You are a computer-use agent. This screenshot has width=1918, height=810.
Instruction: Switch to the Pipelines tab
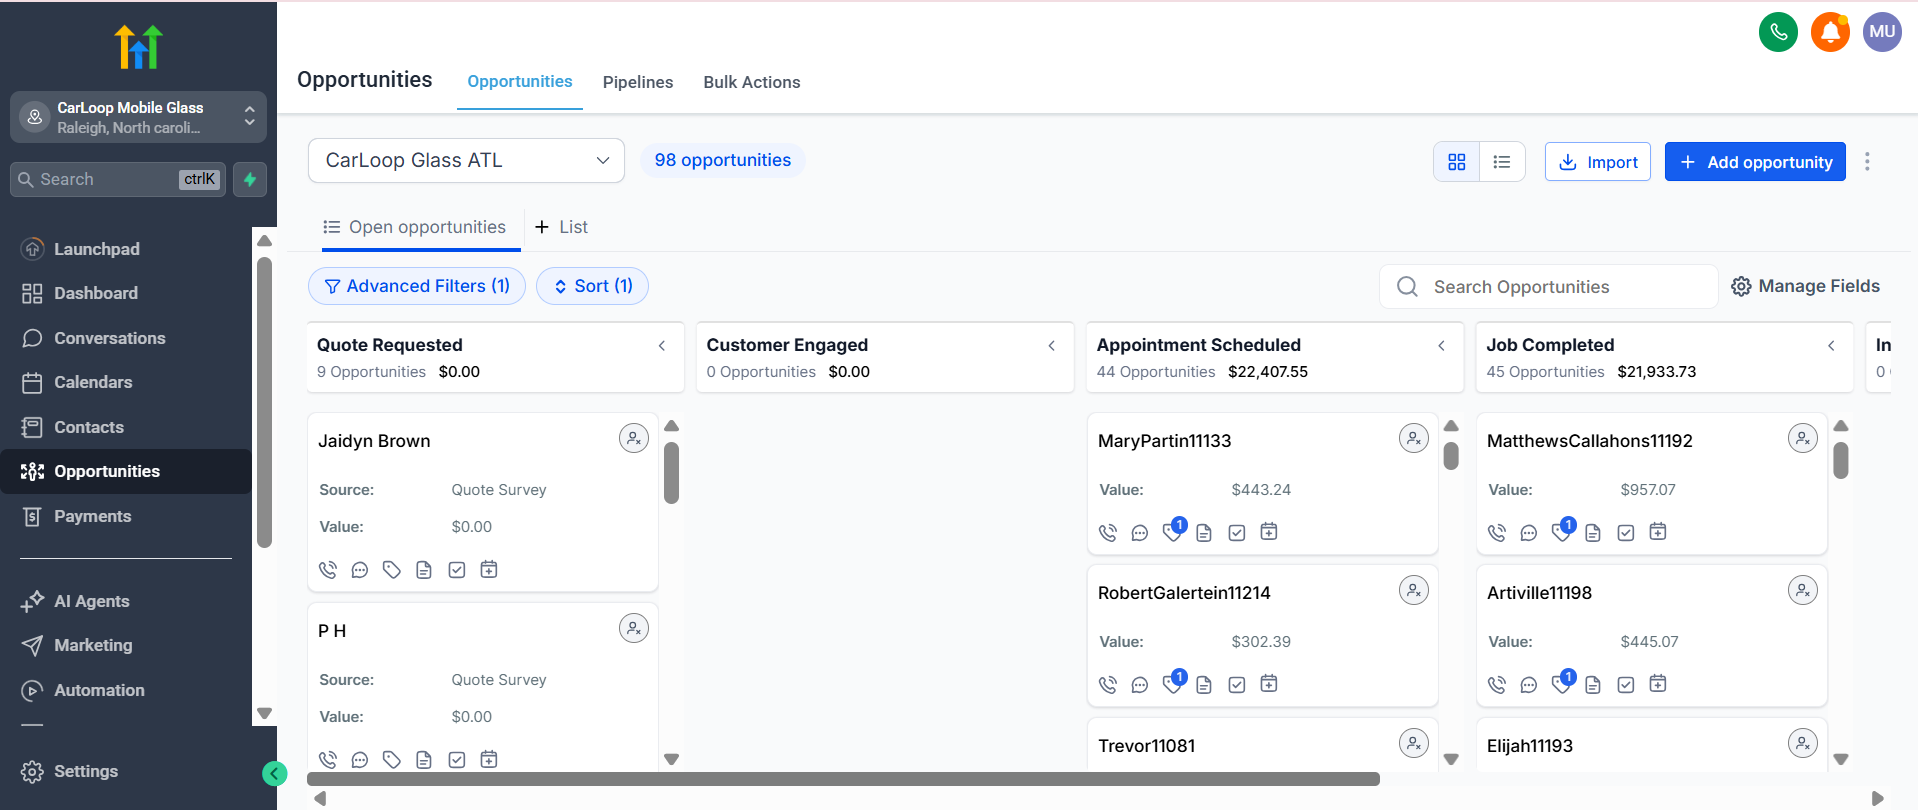[x=638, y=82]
